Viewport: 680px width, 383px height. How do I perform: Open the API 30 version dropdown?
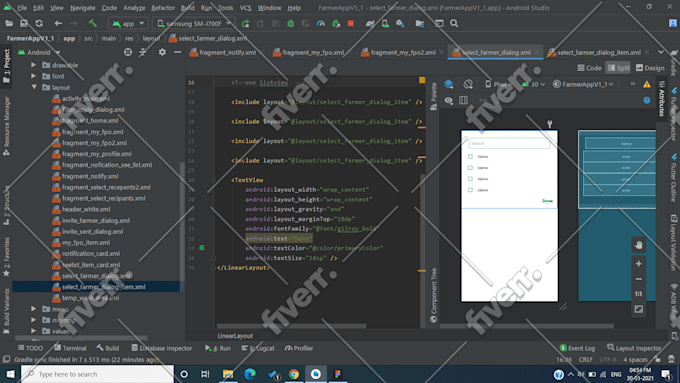[533, 84]
